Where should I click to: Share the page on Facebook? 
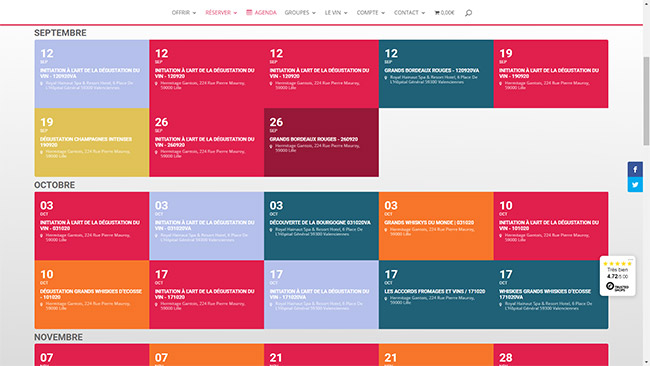point(635,169)
